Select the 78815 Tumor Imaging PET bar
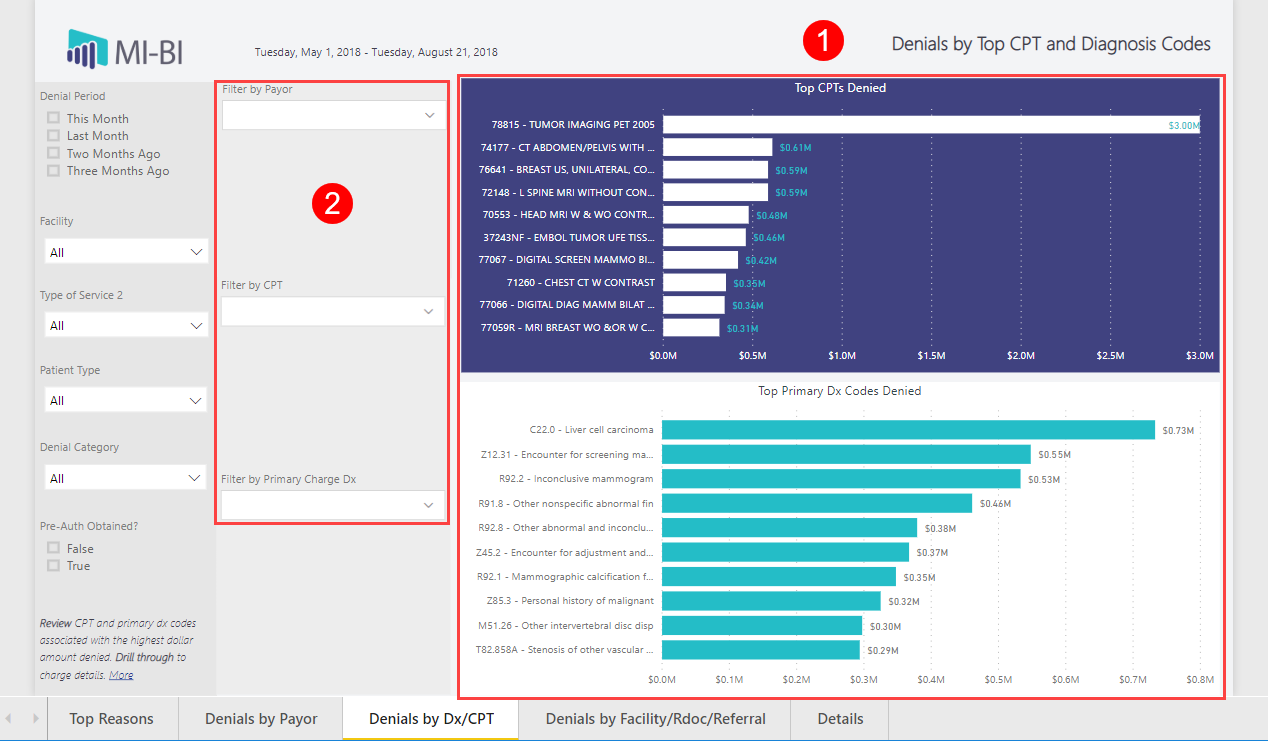Screen dimensions: 1268x741 (x=930, y=125)
